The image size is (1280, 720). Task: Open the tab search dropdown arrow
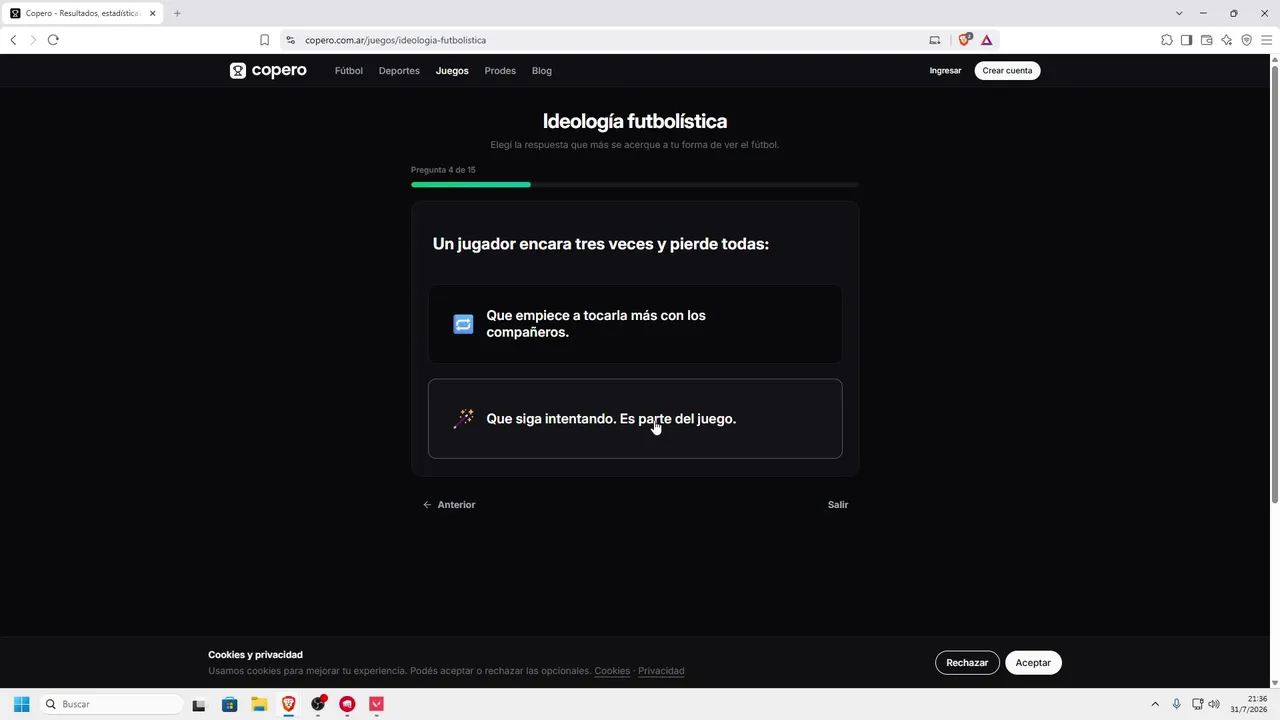1179,13
